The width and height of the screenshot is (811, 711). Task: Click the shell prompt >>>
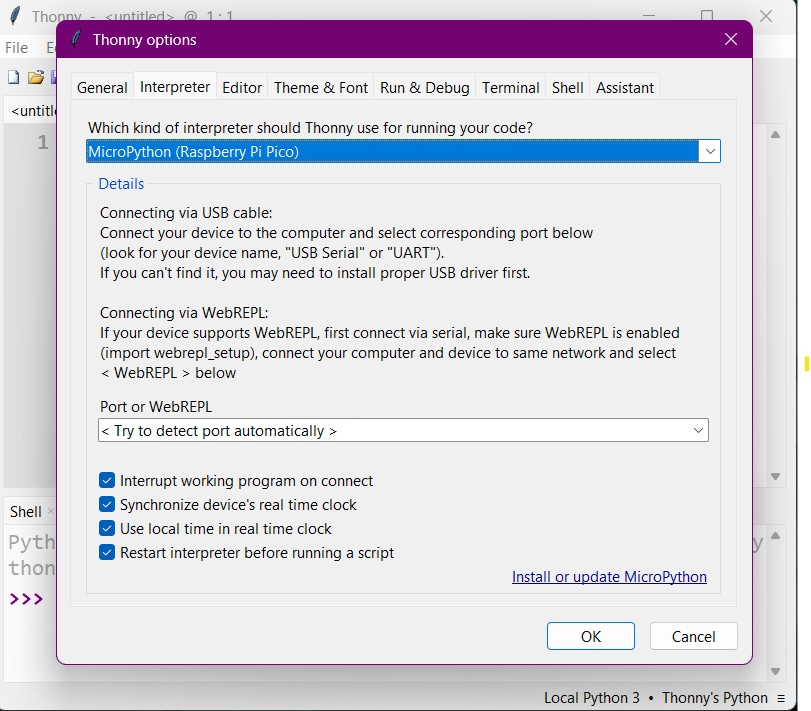[x=26, y=599]
